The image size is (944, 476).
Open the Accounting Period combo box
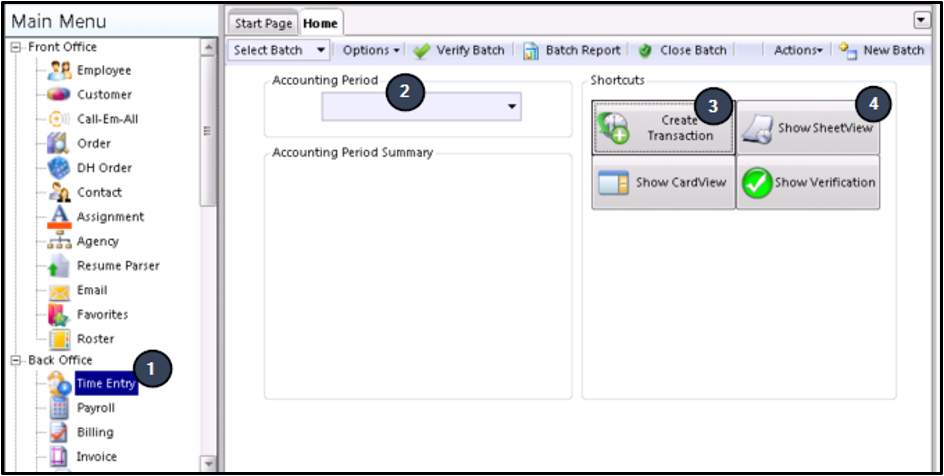[x=421, y=107]
